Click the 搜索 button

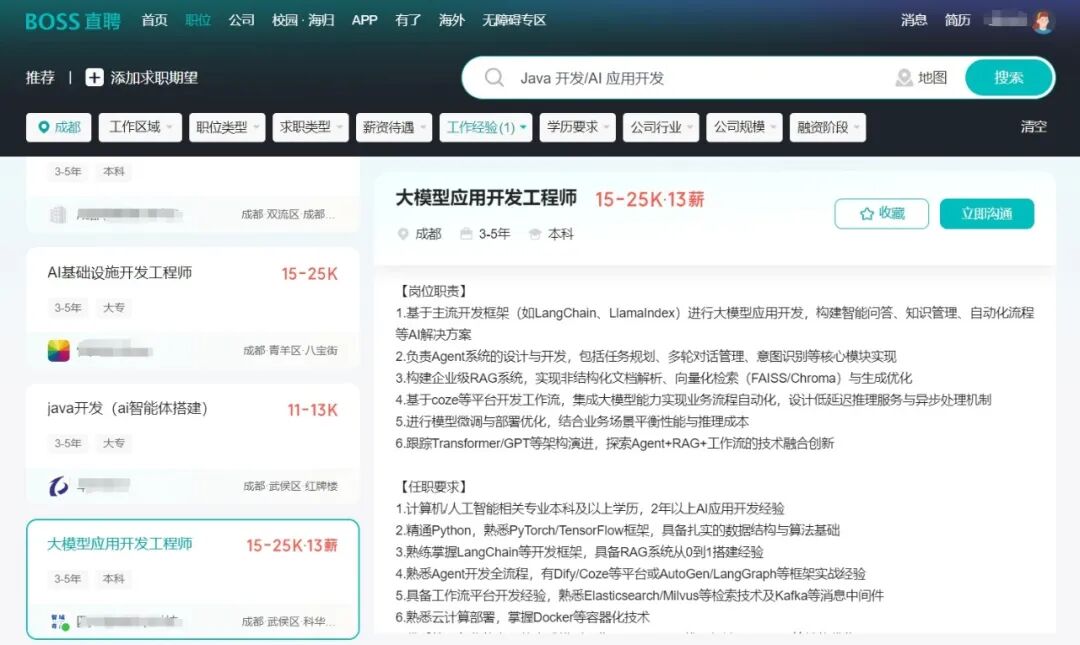(1008, 78)
